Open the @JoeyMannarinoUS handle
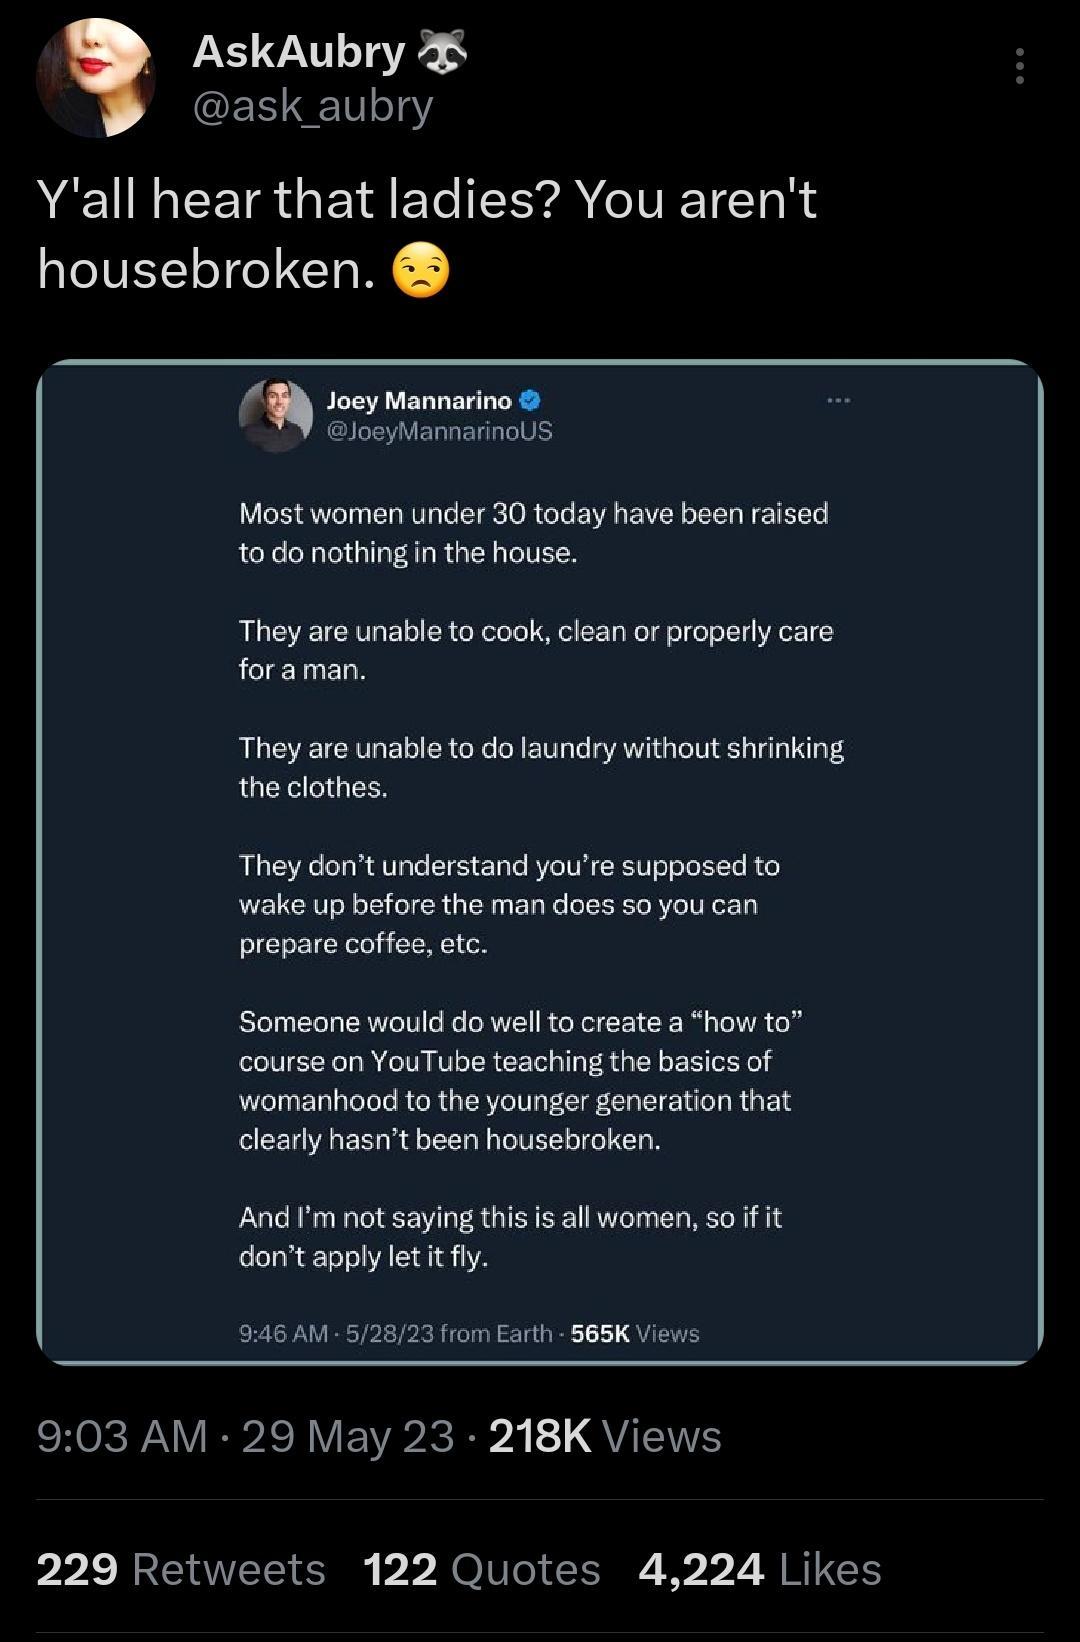This screenshot has width=1080, height=1642. pos(441,434)
